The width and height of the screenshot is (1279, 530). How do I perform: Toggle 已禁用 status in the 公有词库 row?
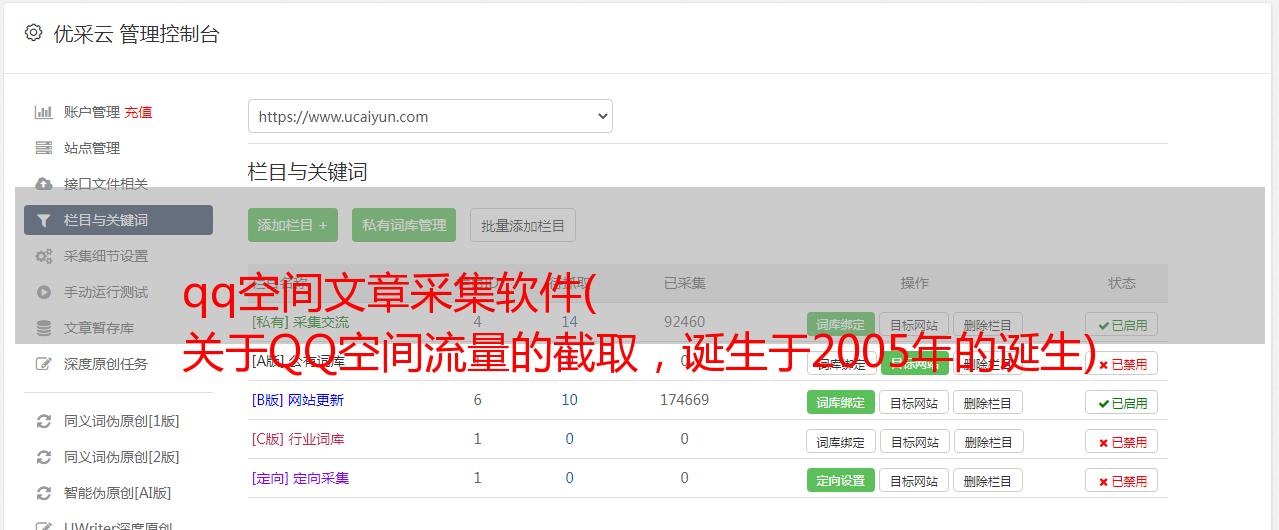[x=1122, y=364]
